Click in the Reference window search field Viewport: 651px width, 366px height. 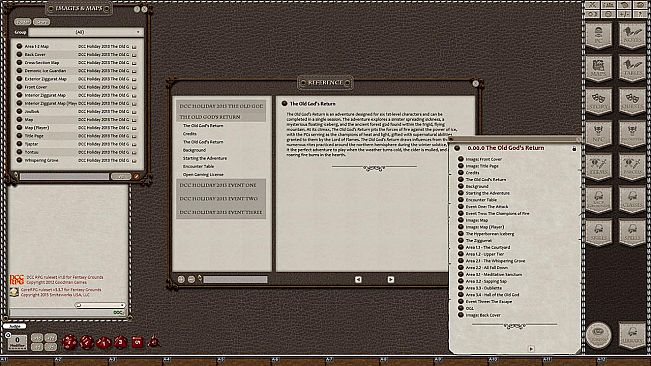coord(235,280)
